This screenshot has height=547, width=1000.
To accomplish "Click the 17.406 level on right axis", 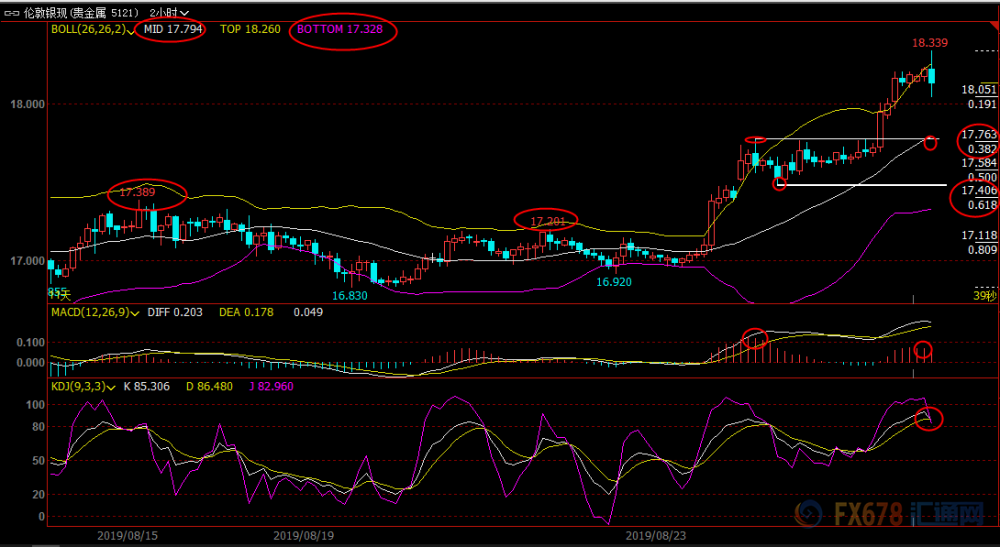I will (979, 191).
